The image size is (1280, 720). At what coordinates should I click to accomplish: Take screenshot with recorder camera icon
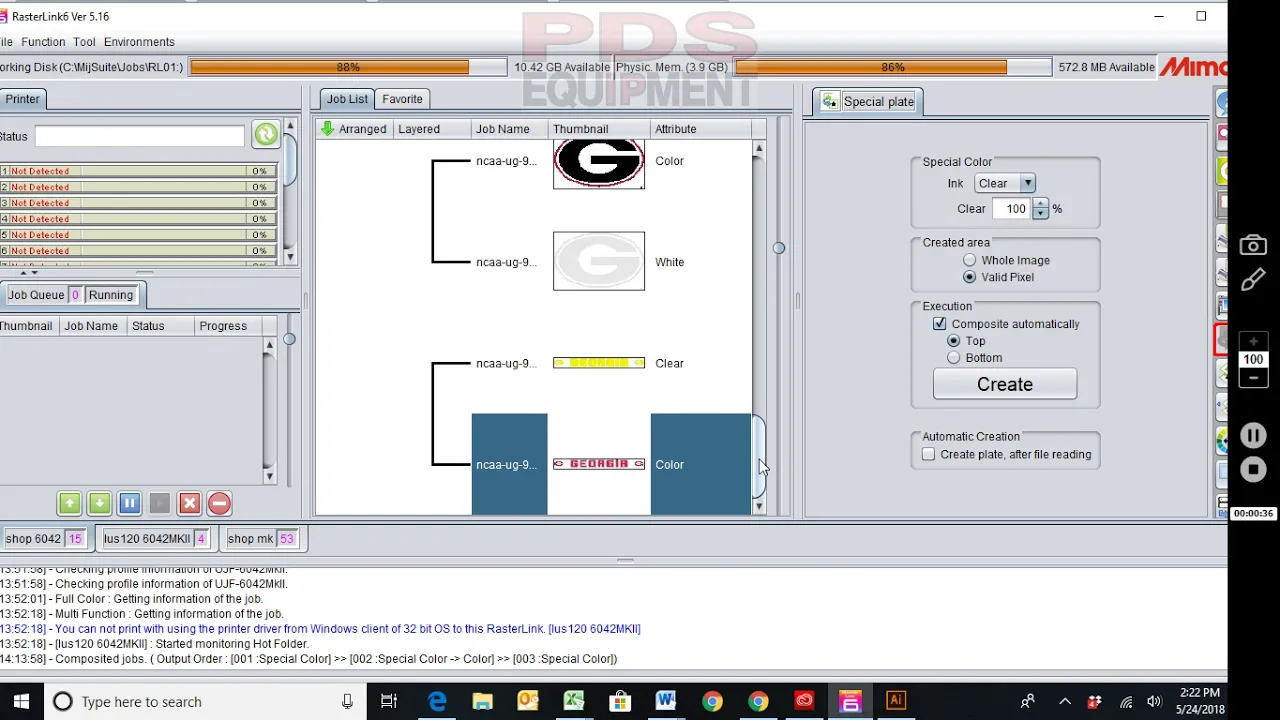(1253, 245)
